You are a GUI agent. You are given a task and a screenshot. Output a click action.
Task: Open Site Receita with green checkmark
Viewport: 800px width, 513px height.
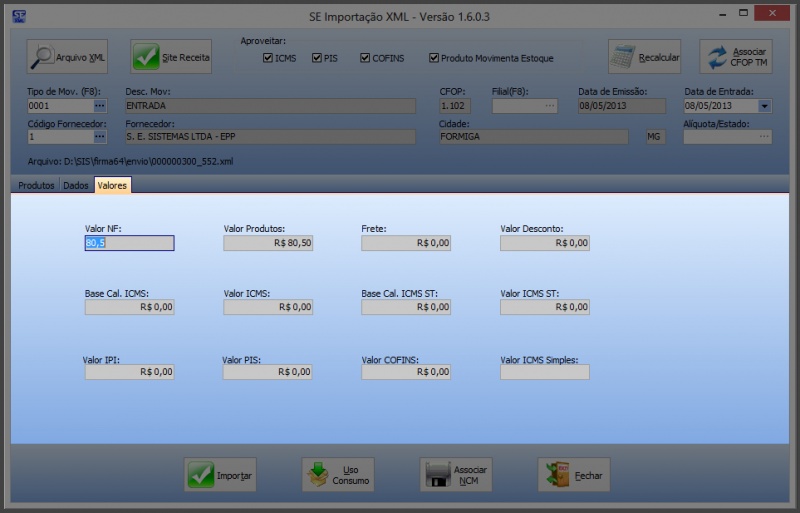(172, 57)
